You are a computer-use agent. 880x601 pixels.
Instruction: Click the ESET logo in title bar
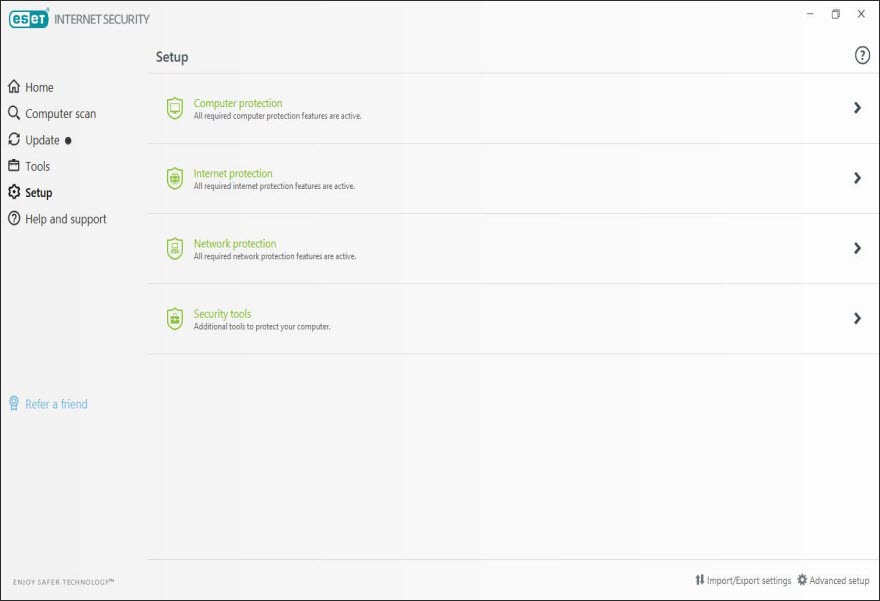click(29, 19)
